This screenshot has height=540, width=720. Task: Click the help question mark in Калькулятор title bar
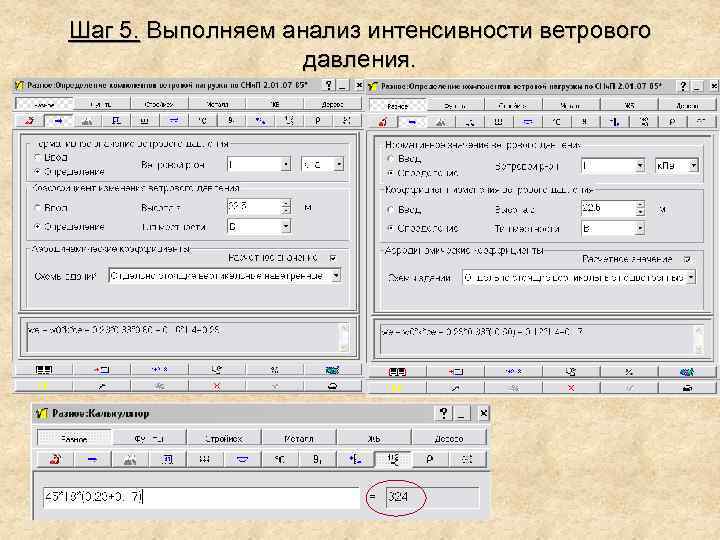443,413
